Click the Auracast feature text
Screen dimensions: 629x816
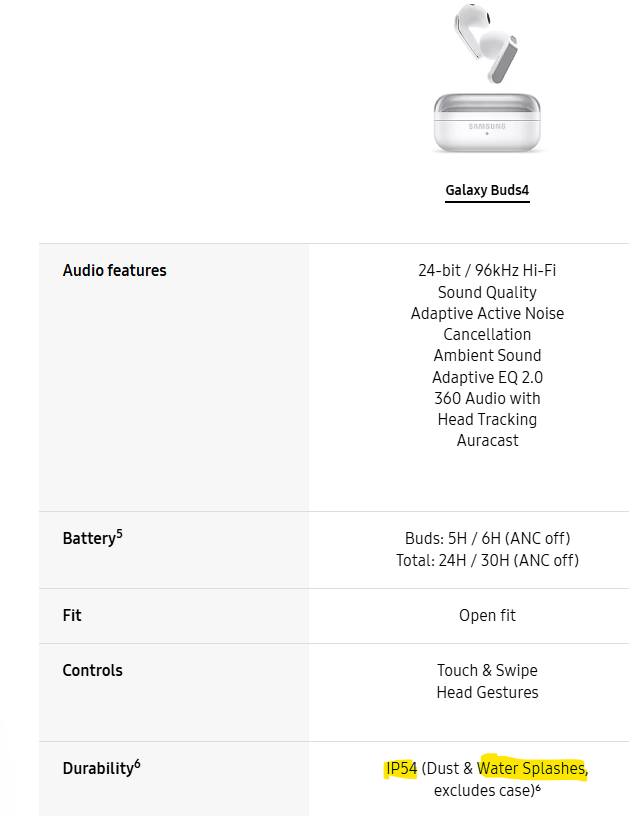pyautogui.click(x=487, y=441)
